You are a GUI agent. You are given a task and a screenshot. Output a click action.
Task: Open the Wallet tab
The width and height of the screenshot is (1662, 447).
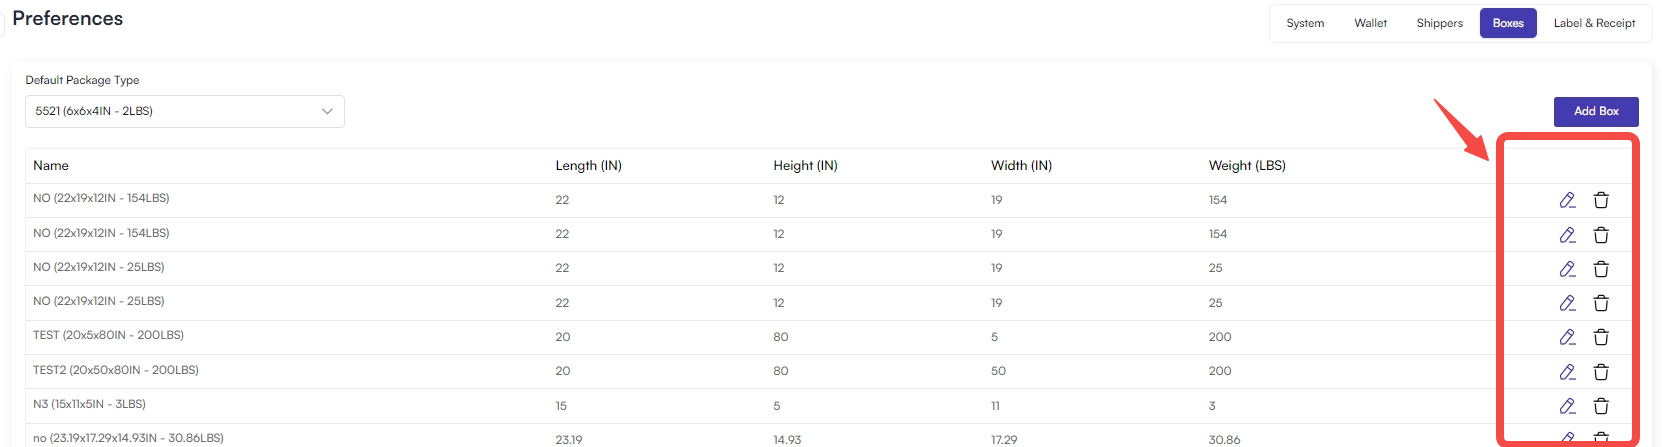1370,23
